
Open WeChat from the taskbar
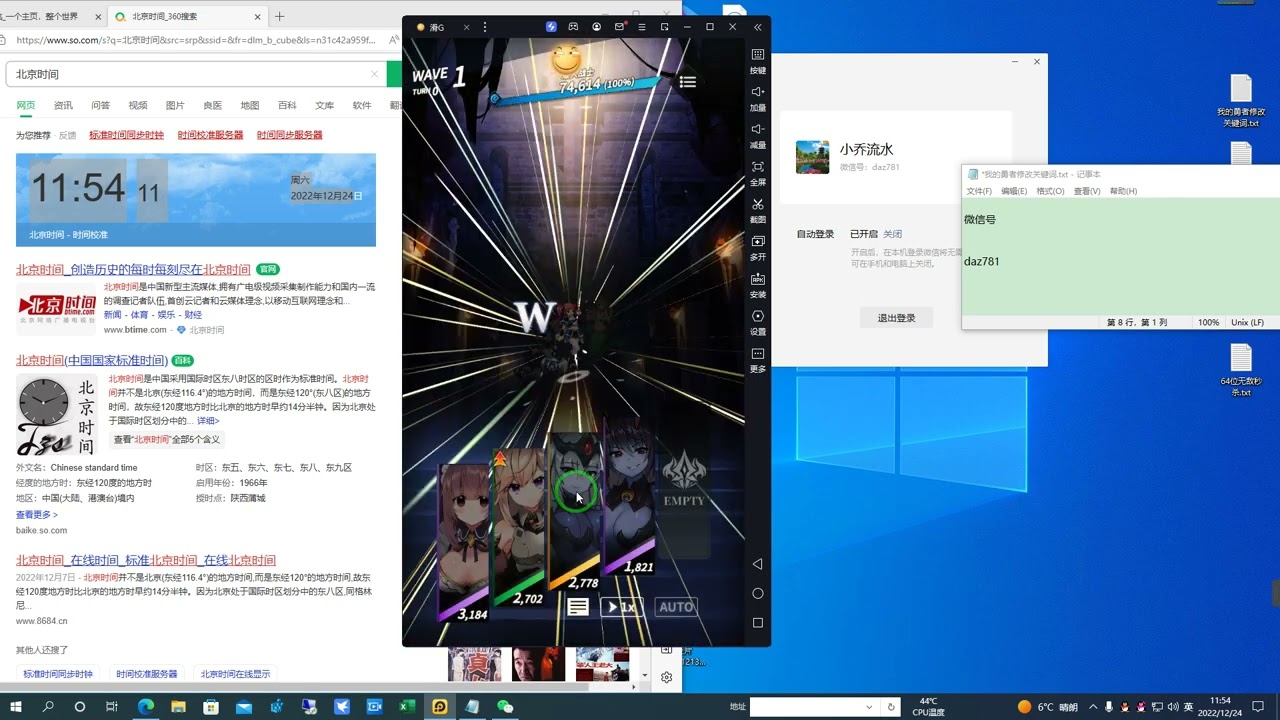click(505, 706)
